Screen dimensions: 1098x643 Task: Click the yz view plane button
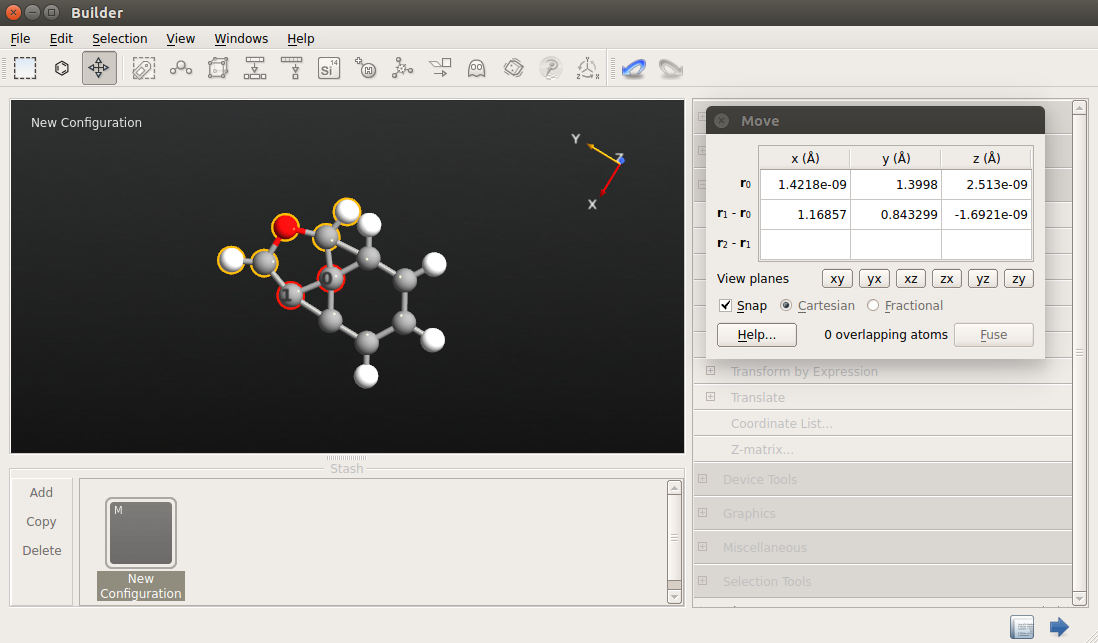982,279
